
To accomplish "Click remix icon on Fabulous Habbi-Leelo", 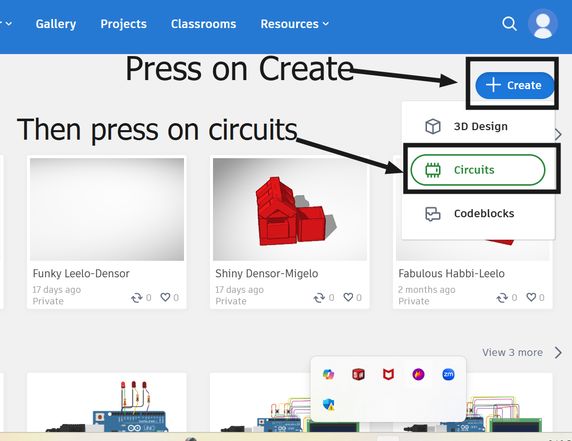I will click(x=502, y=298).
